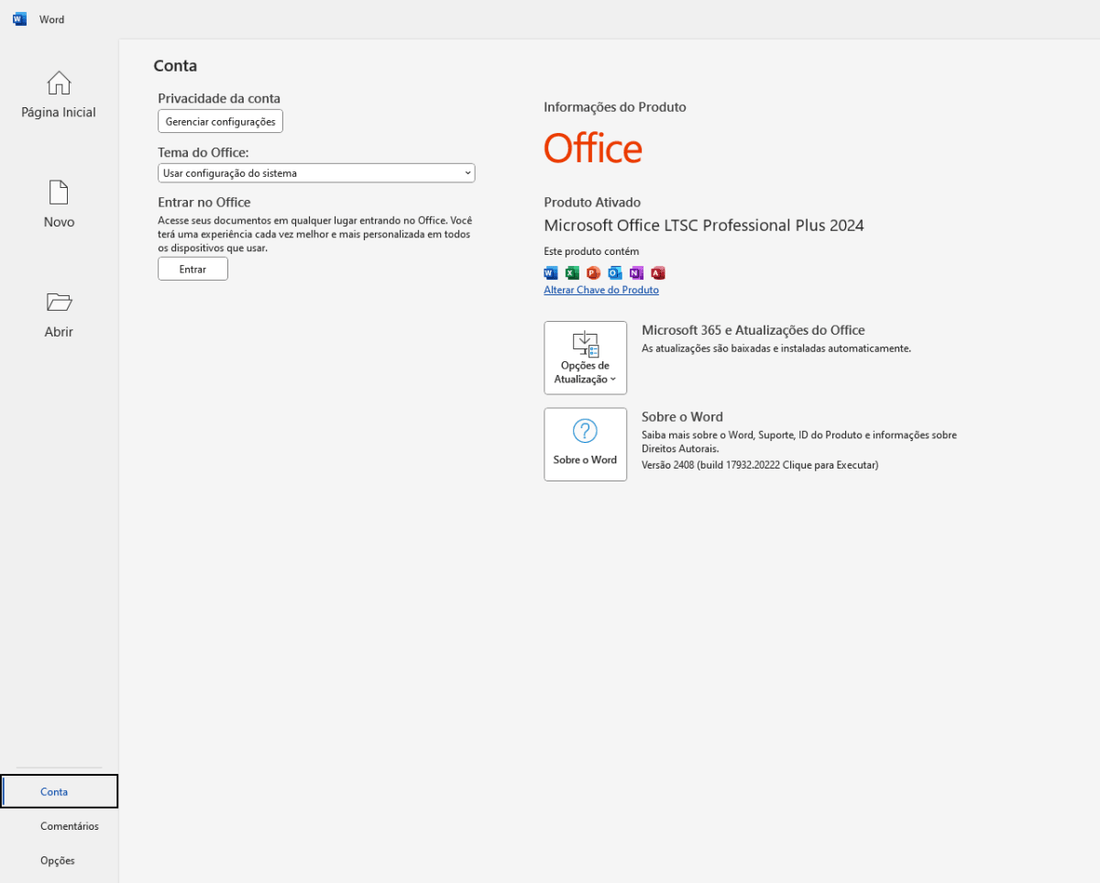This screenshot has width=1100, height=883.
Task: Click the Outlook product icon
Action: click(x=615, y=273)
